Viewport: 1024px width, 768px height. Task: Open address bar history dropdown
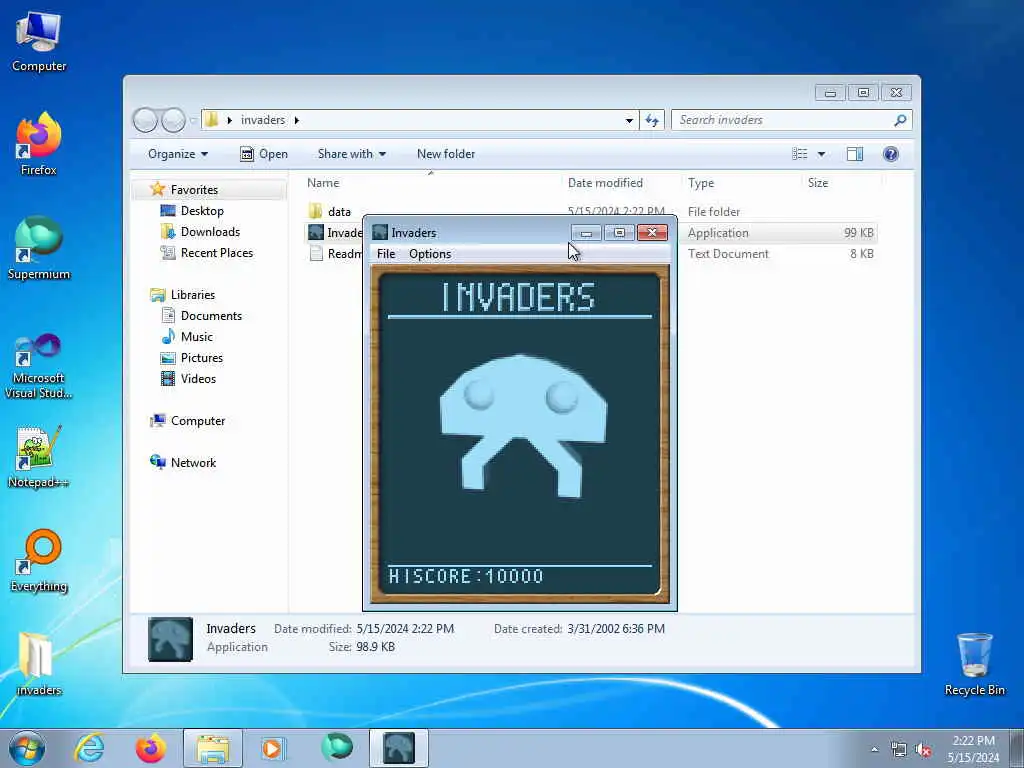[x=629, y=120]
